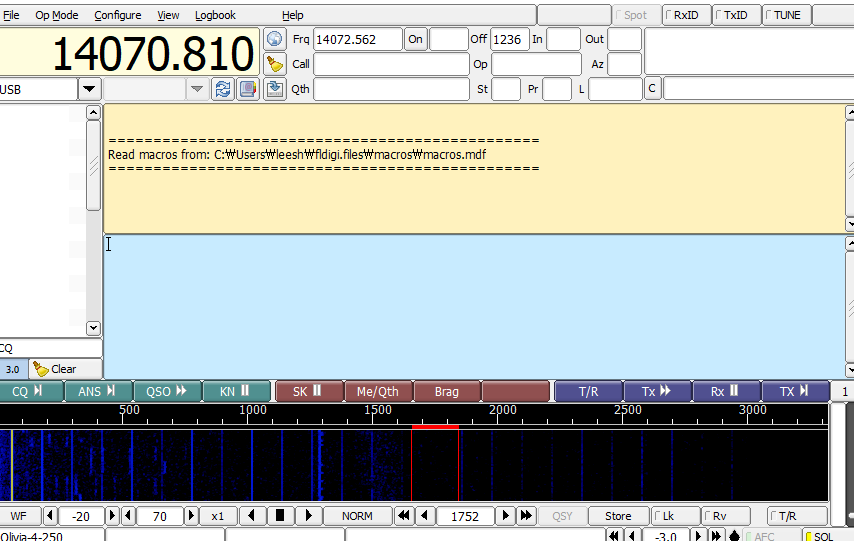Enable the TxID toggle
This screenshot has height=541, width=854.
pyautogui.click(x=736, y=15)
